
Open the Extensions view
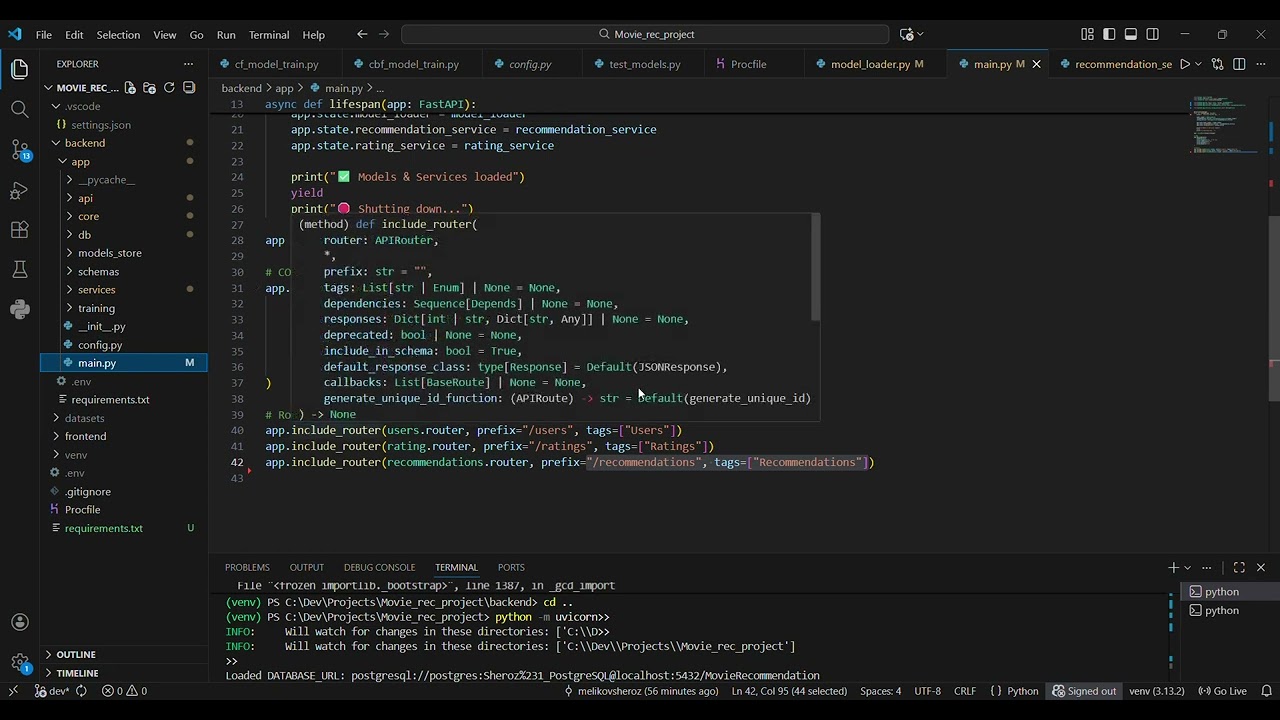click(x=20, y=230)
